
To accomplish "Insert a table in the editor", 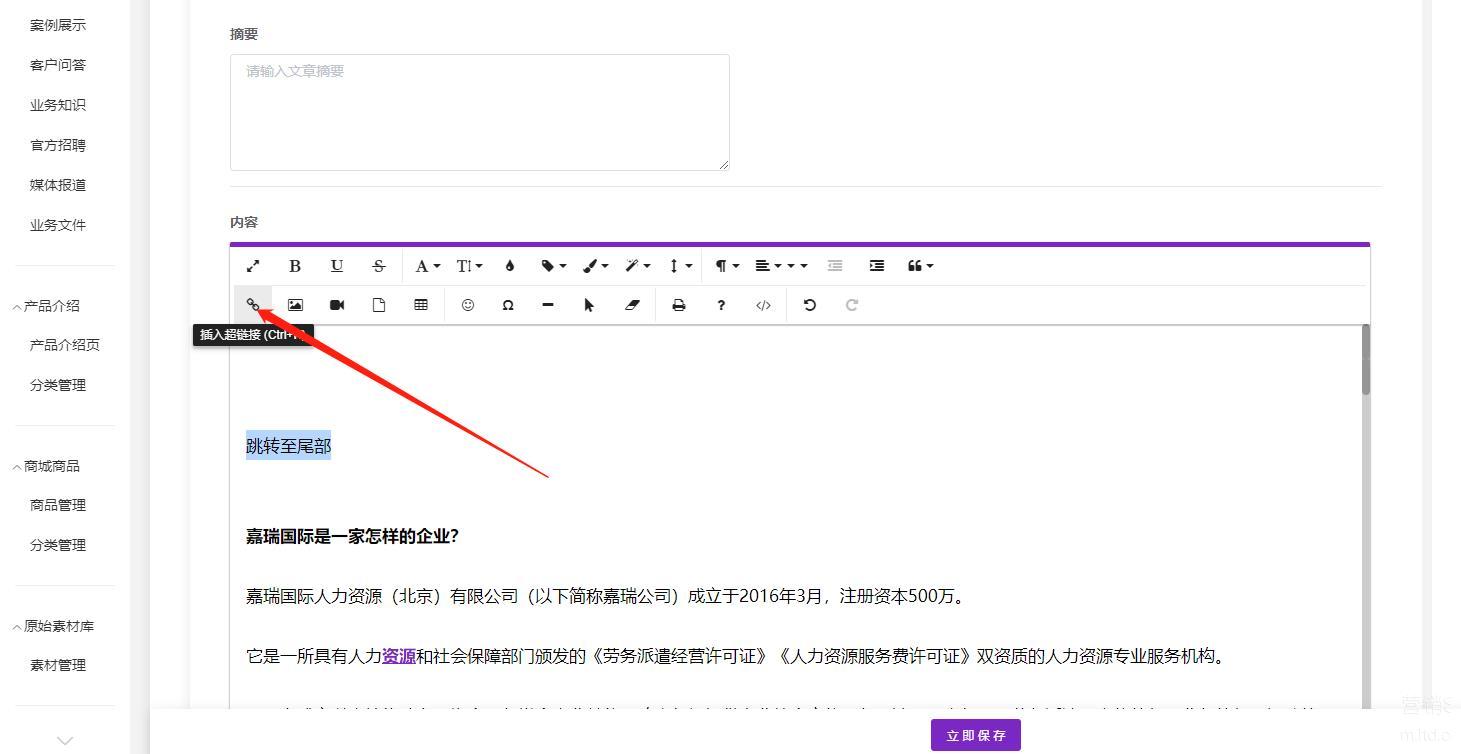I will tap(421, 305).
